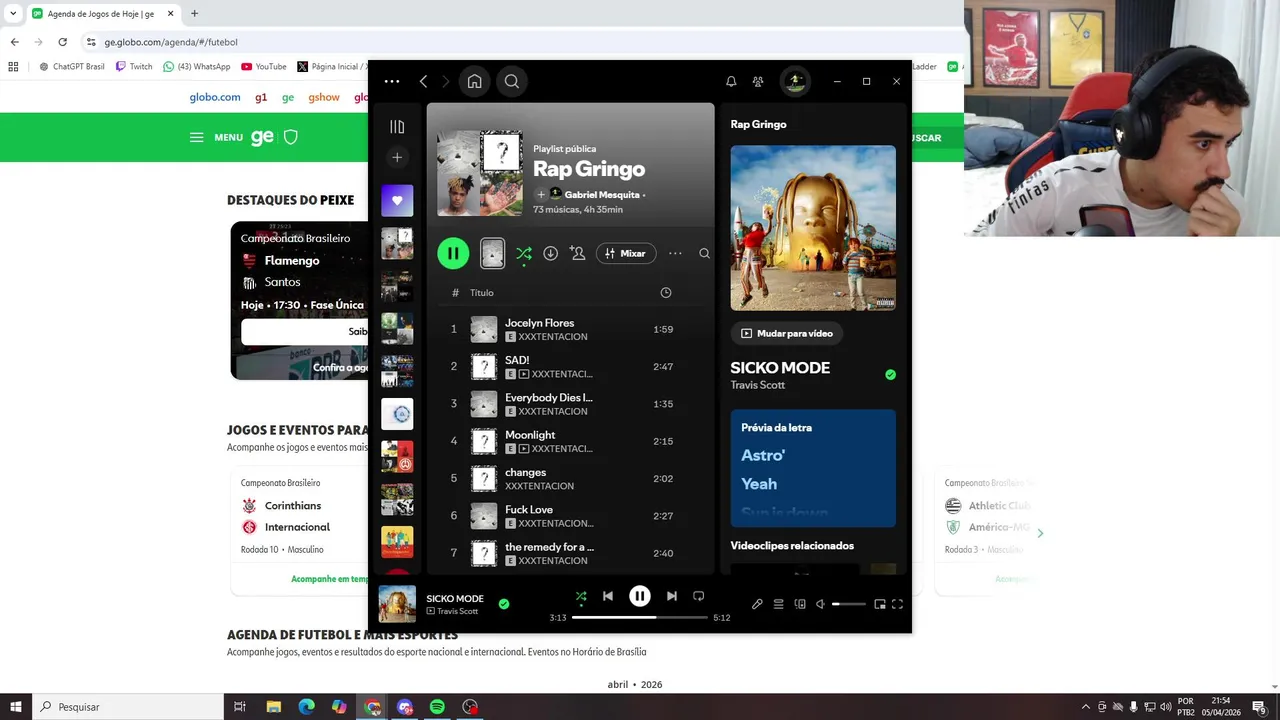The height and width of the screenshot is (720, 1280).
Task: Open the Astroworld album cover in side panel
Action: coord(813,228)
